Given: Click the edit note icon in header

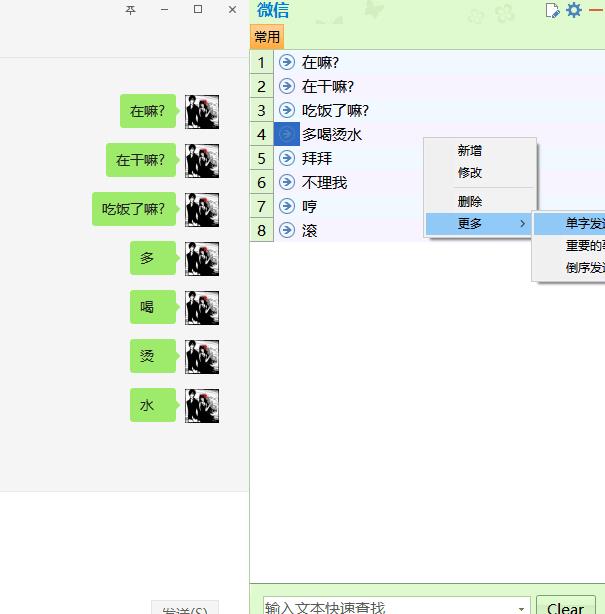Looking at the screenshot, I should [553, 10].
